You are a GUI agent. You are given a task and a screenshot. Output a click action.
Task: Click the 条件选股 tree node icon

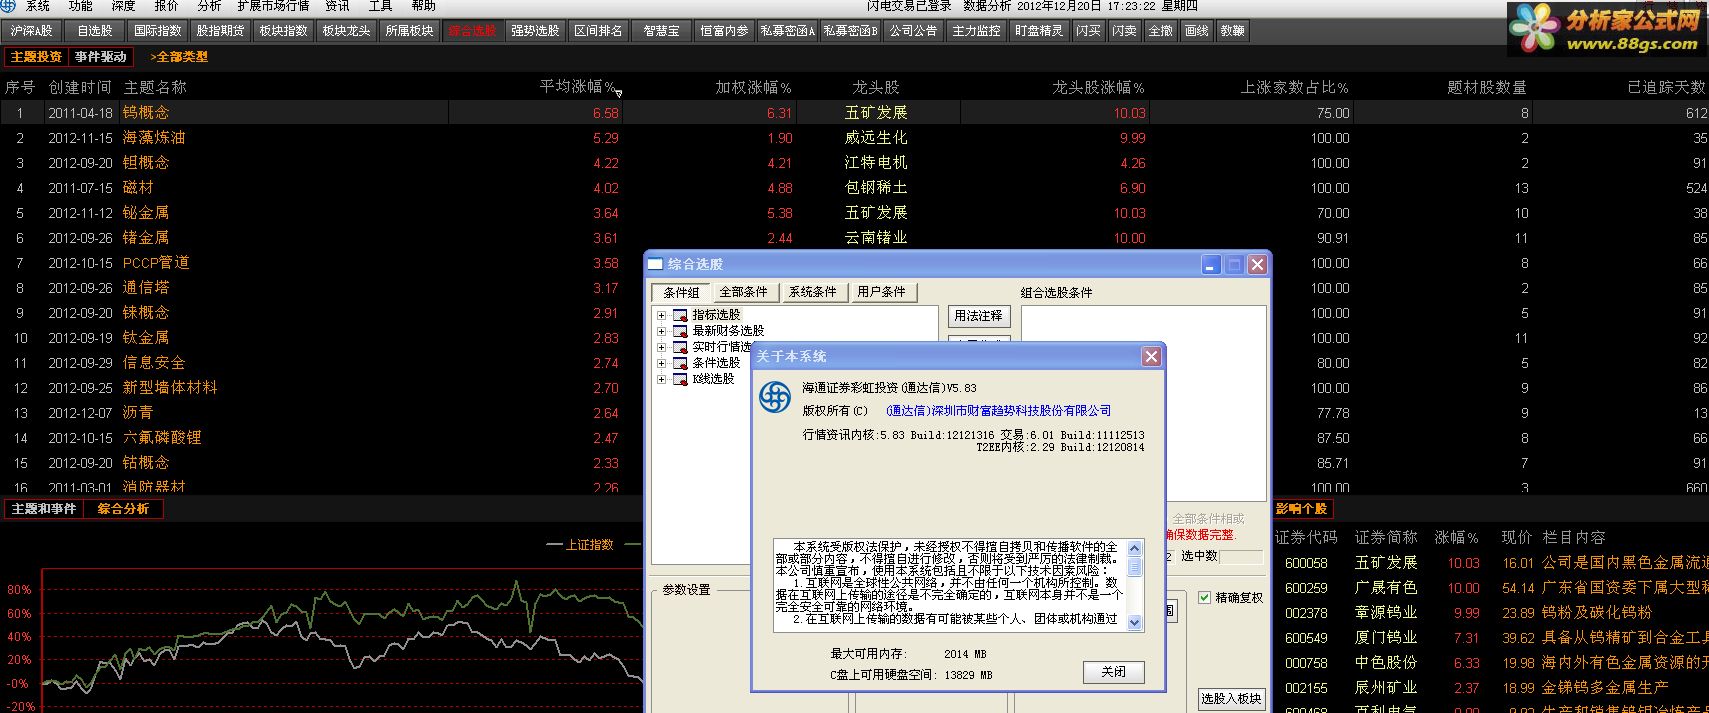(680, 363)
